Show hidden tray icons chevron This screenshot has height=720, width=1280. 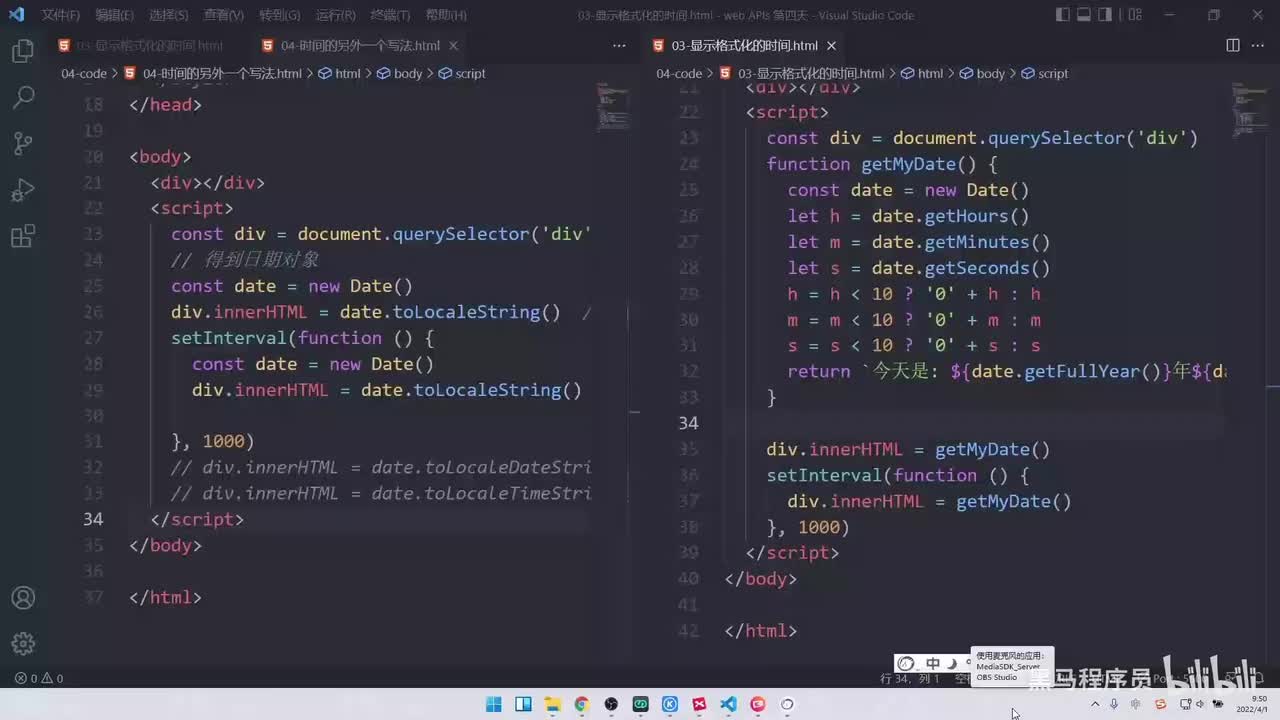[x=1095, y=704]
